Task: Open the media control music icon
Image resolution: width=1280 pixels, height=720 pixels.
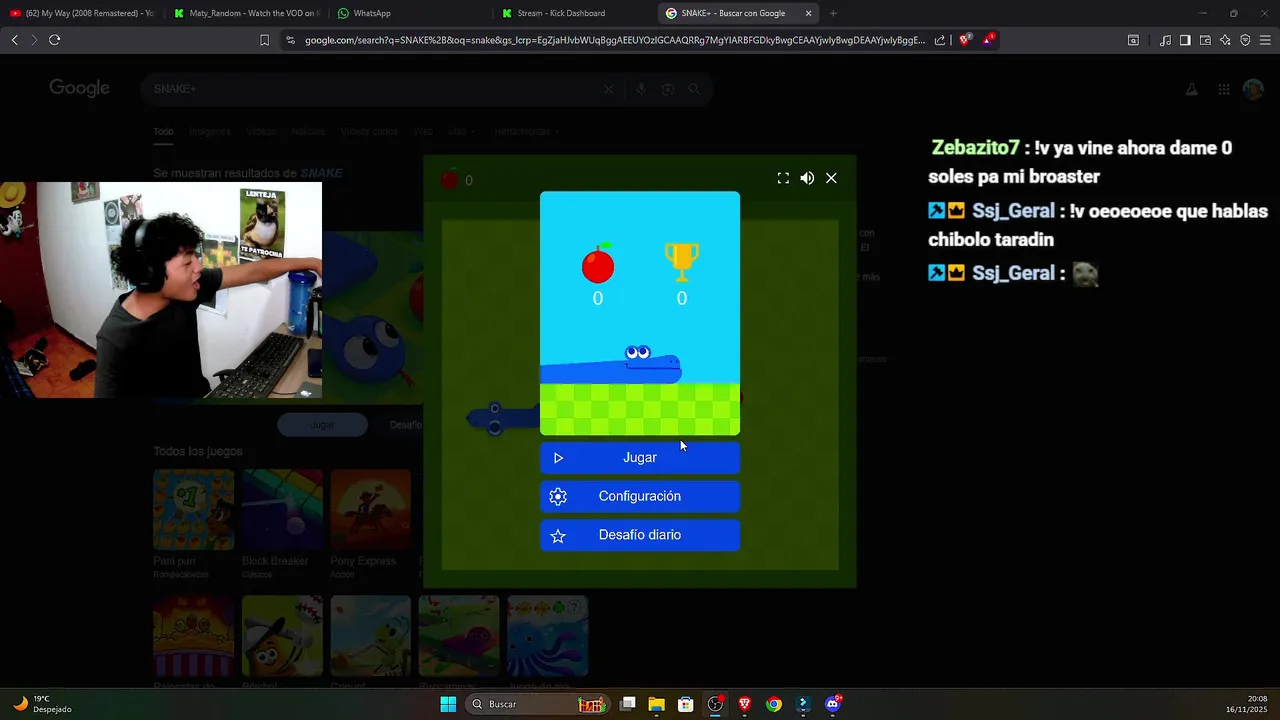Action: (x=1165, y=40)
